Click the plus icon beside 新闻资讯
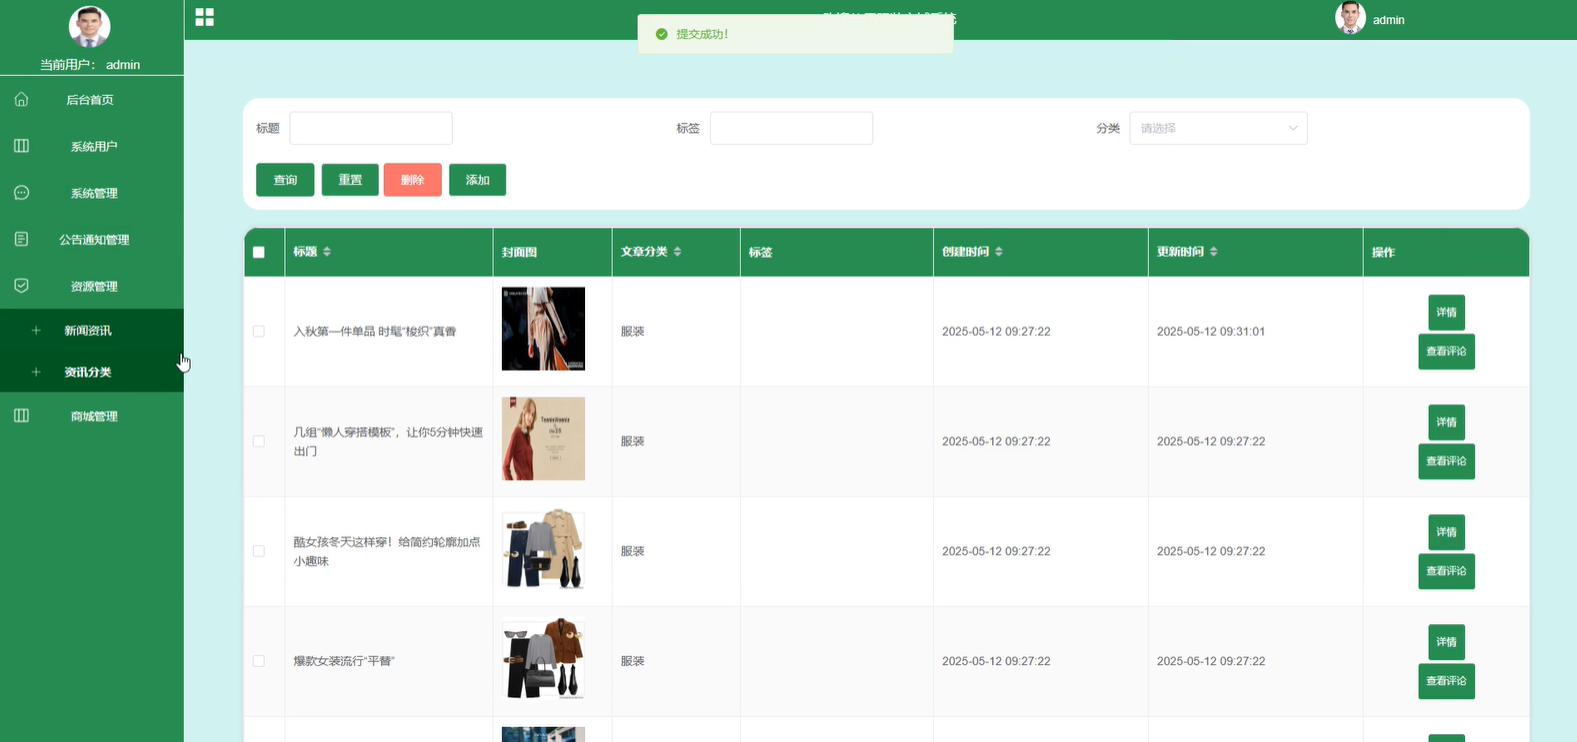This screenshot has height=742, width=1577. 36,330
